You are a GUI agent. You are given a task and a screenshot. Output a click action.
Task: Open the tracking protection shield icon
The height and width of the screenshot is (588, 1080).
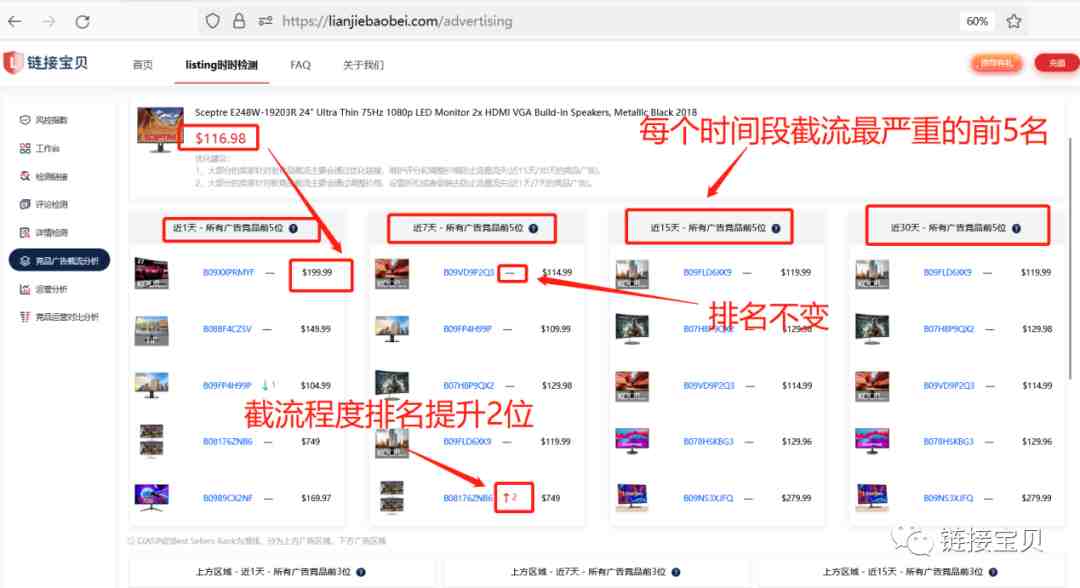point(213,21)
